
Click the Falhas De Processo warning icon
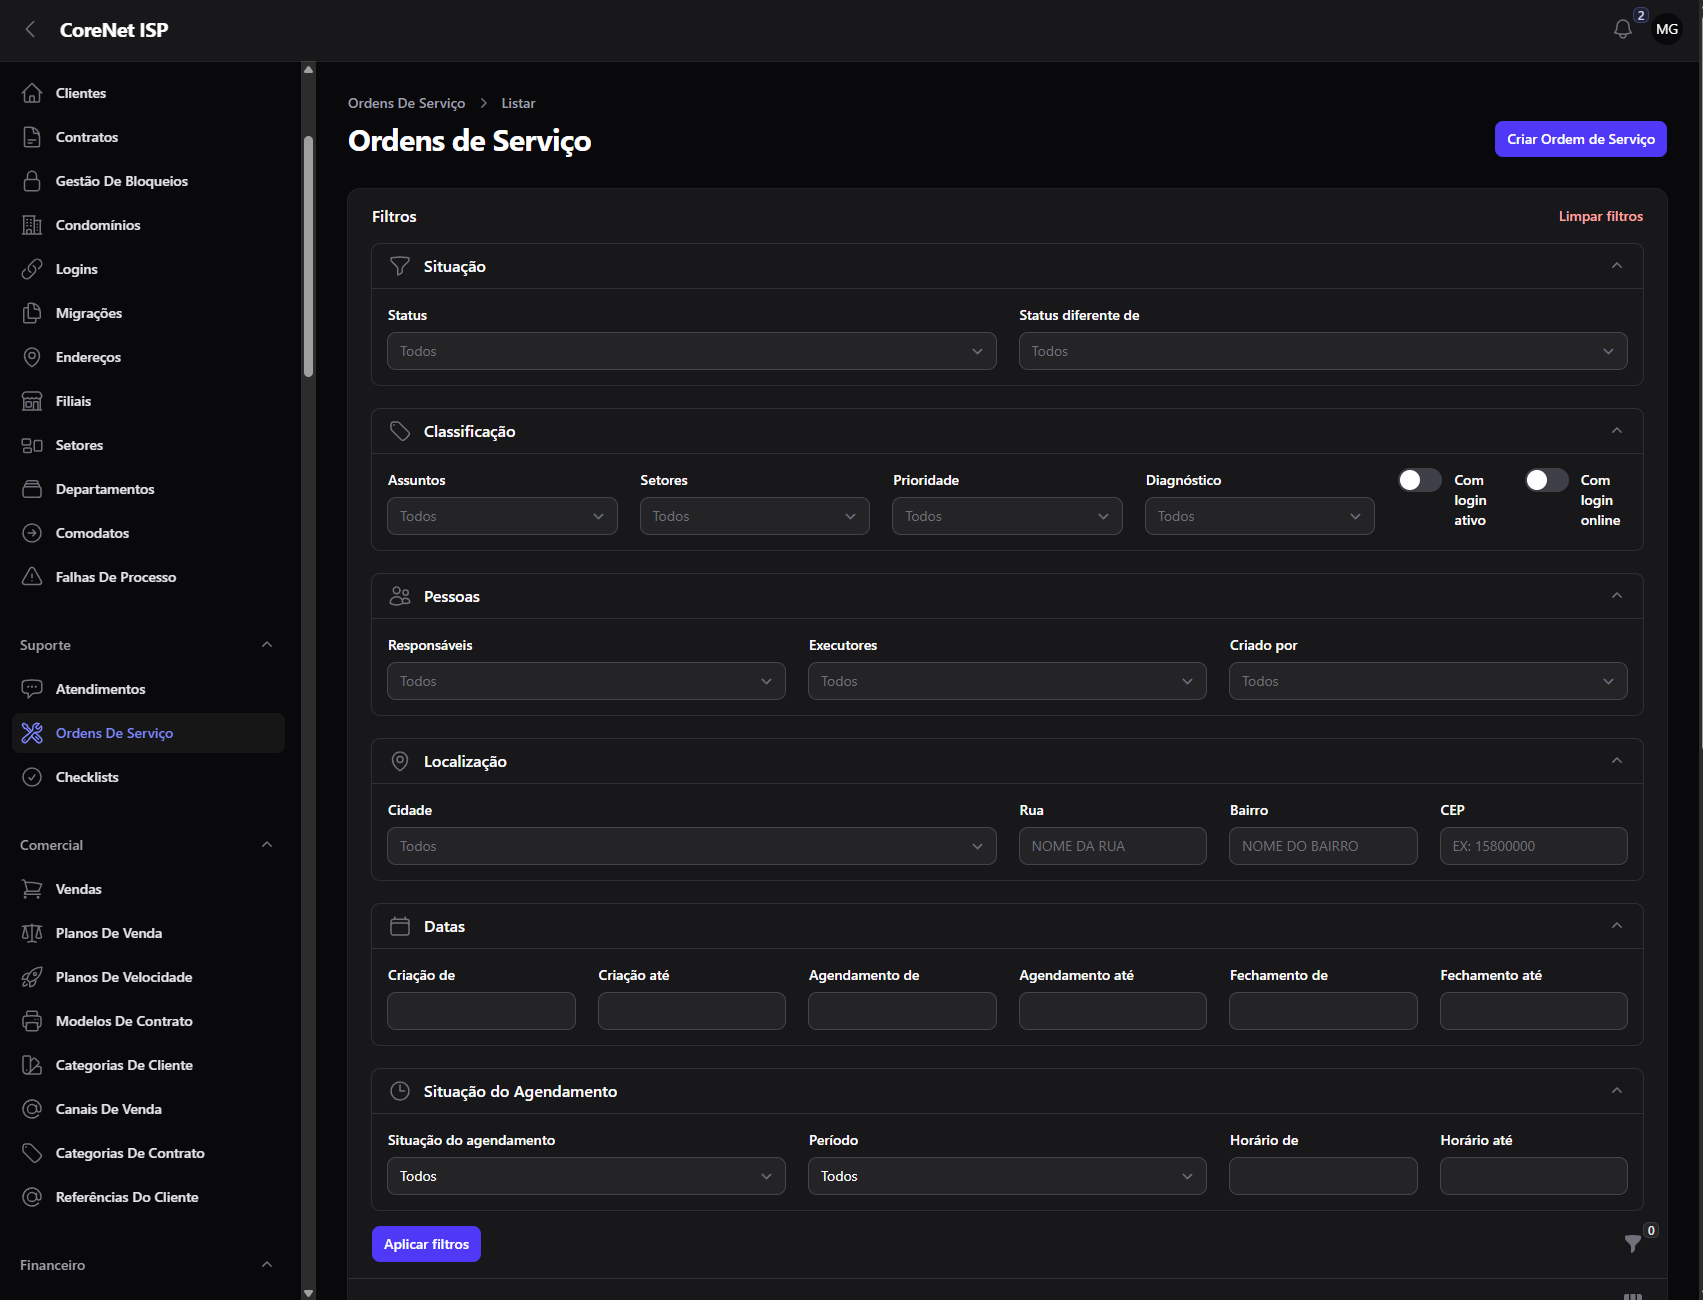tap(32, 577)
